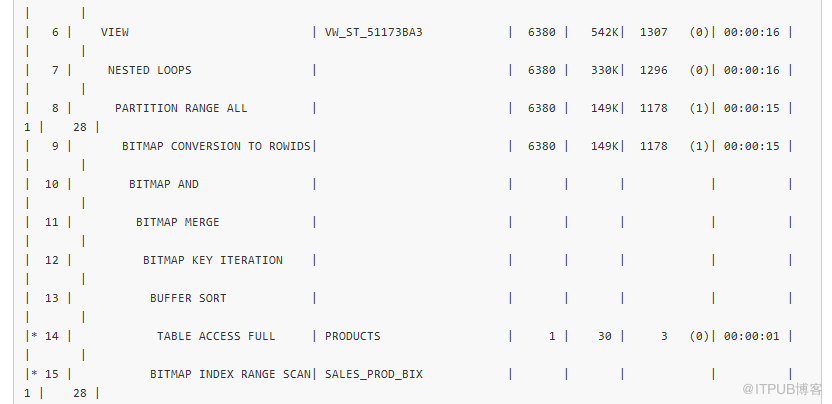The image size is (832, 404).
Task: Click row id 15 with asterisk
Action: click(45, 374)
